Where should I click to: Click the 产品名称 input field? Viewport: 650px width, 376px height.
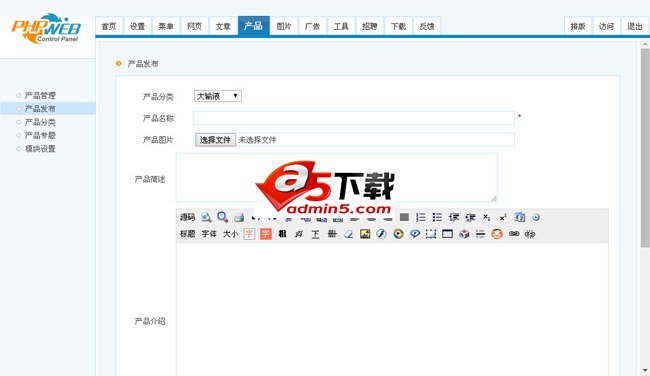click(x=354, y=118)
